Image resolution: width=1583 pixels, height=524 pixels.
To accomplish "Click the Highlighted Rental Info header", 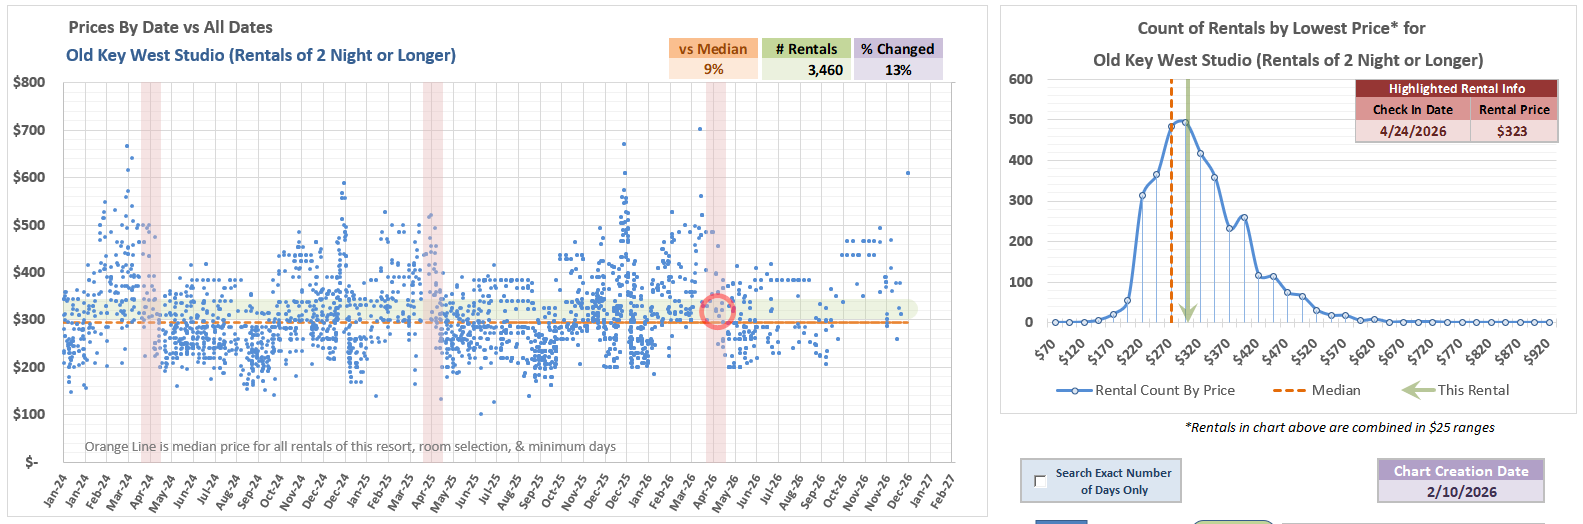I will (x=1456, y=89).
